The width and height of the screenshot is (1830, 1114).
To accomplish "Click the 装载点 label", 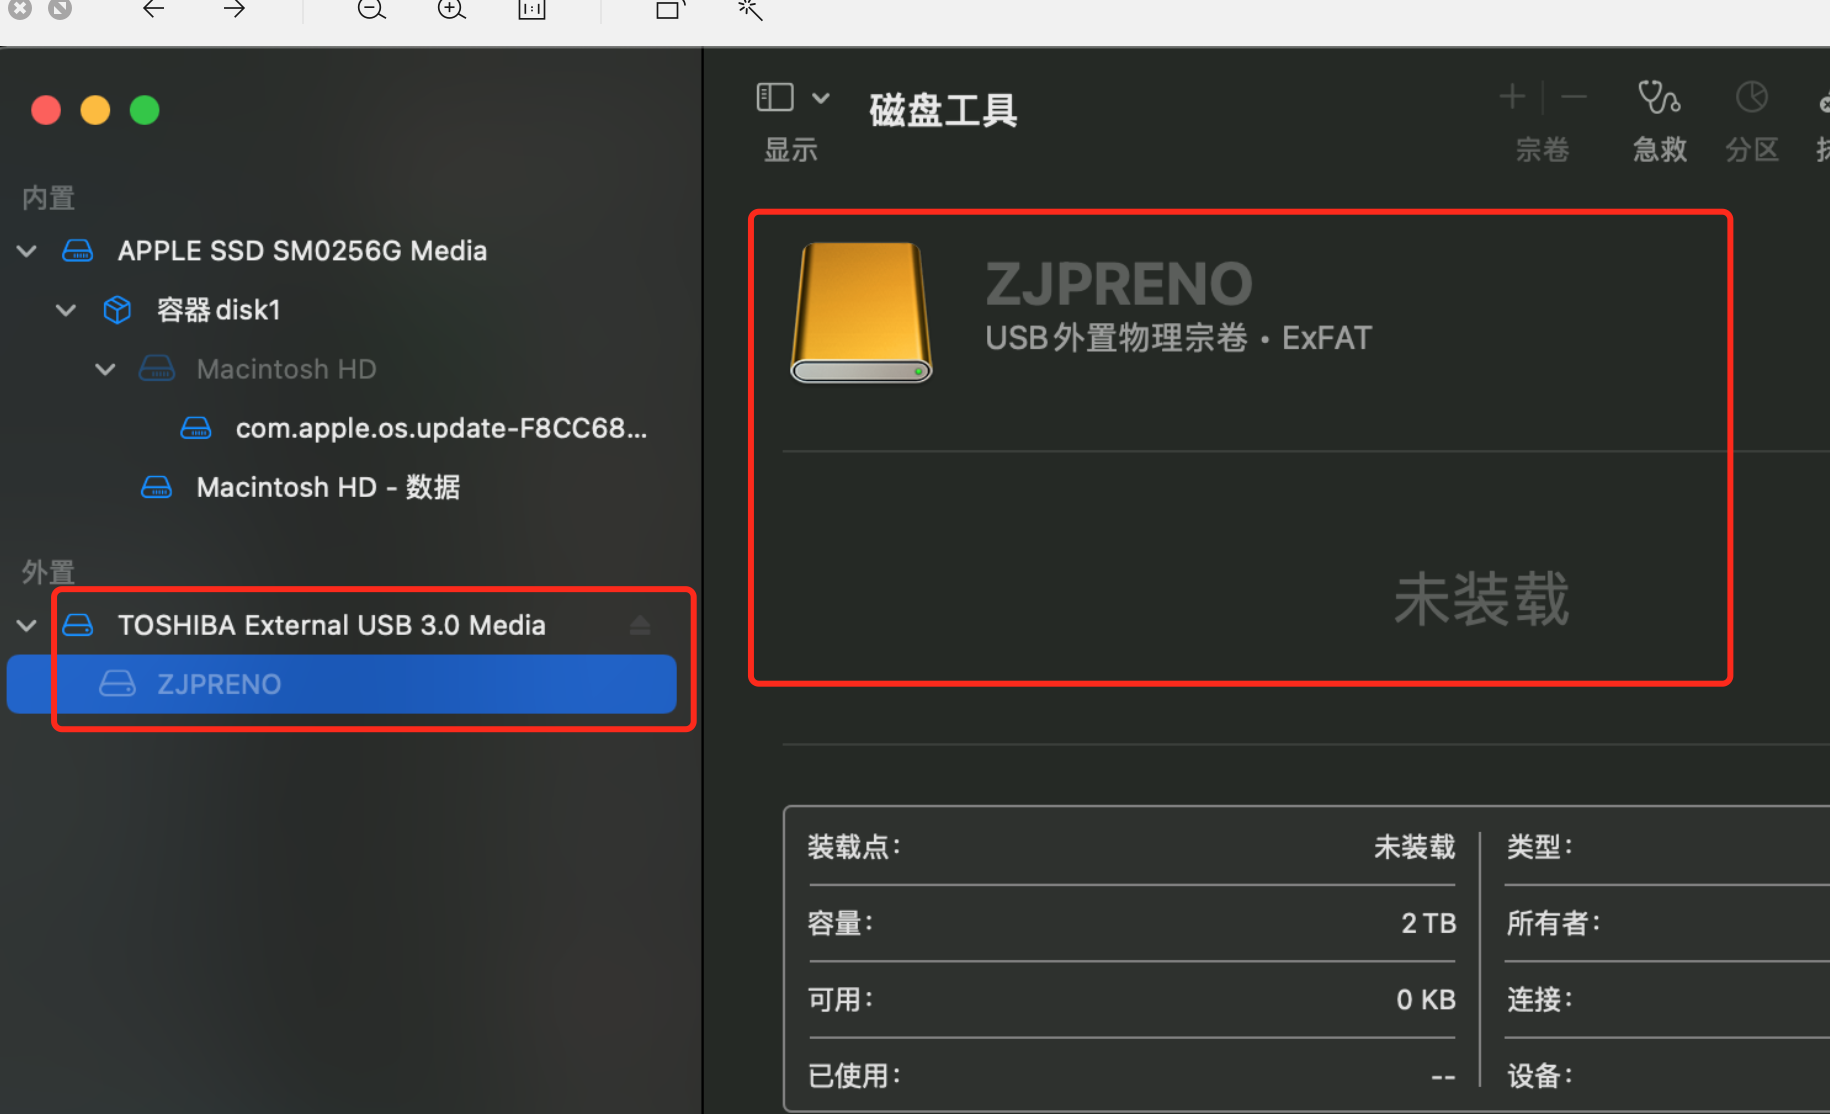I will click(854, 847).
